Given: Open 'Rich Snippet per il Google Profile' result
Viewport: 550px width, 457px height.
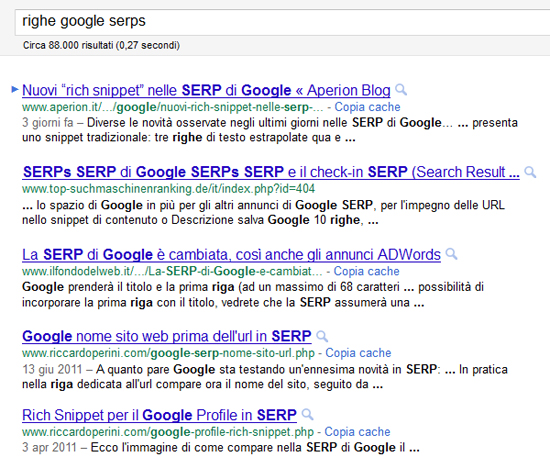Looking at the screenshot, I should tap(159, 415).
